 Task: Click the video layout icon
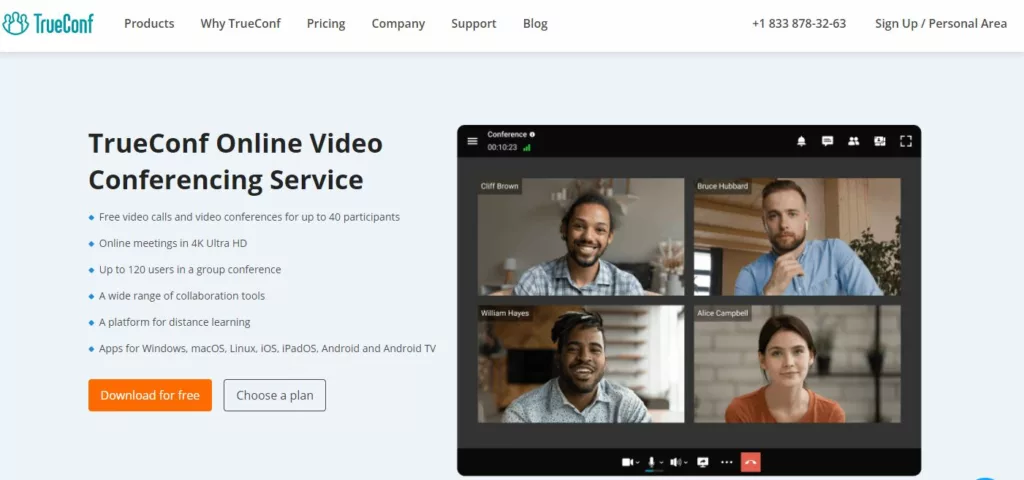(x=880, y=141)
